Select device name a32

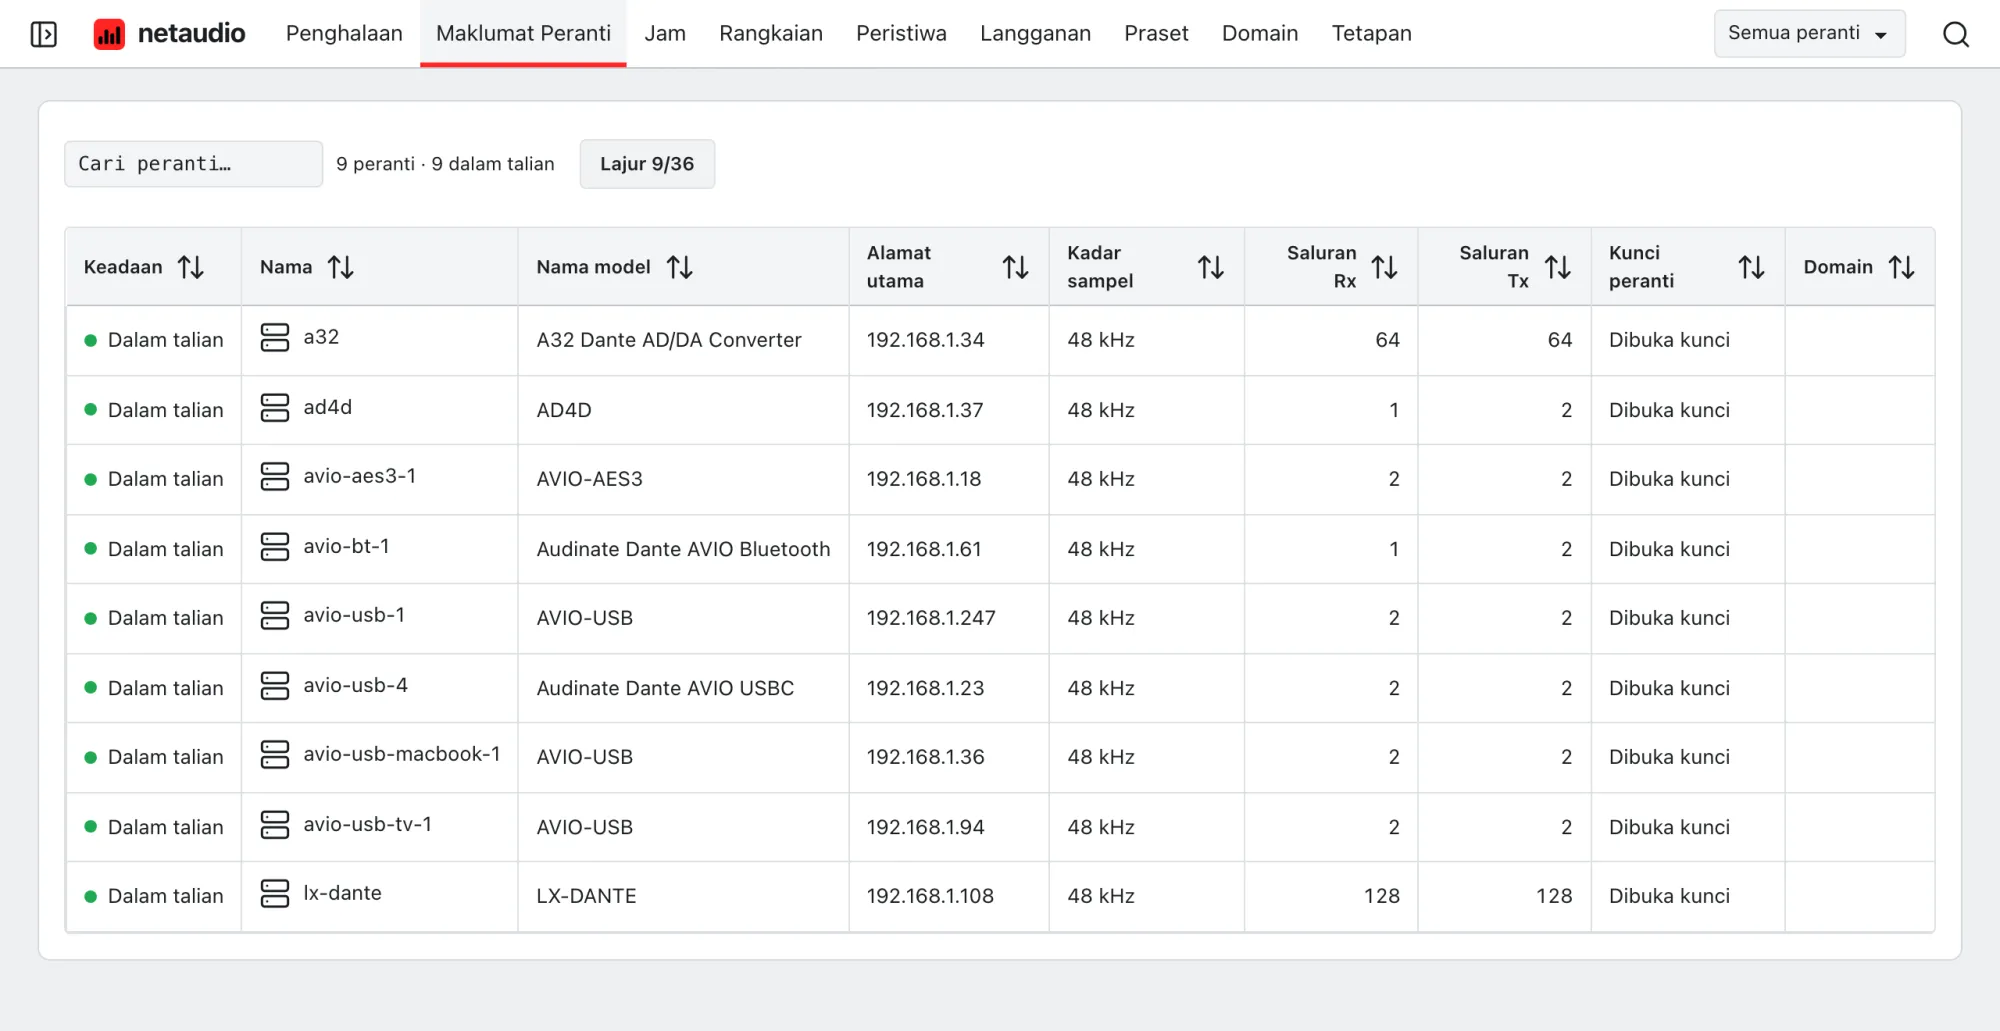(321, 337)
